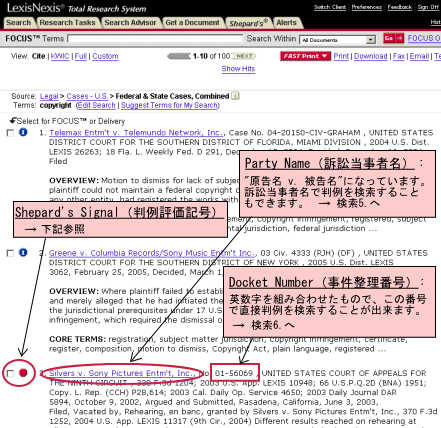Open the Legal source link
Image resolution: width=441 pixels, height=428 pixels.
[49, 96]
